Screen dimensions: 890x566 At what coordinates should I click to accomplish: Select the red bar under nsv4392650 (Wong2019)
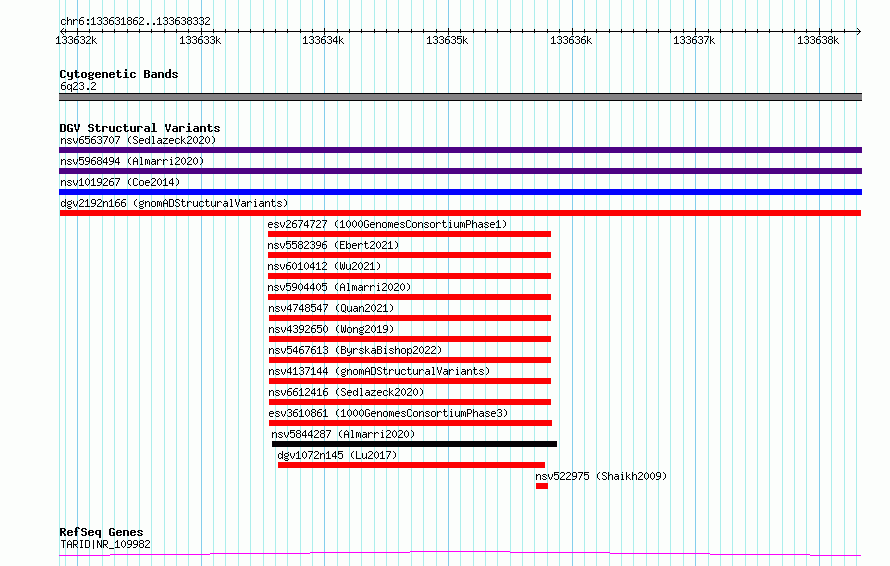pyautogui.click(x=410, y=339)
